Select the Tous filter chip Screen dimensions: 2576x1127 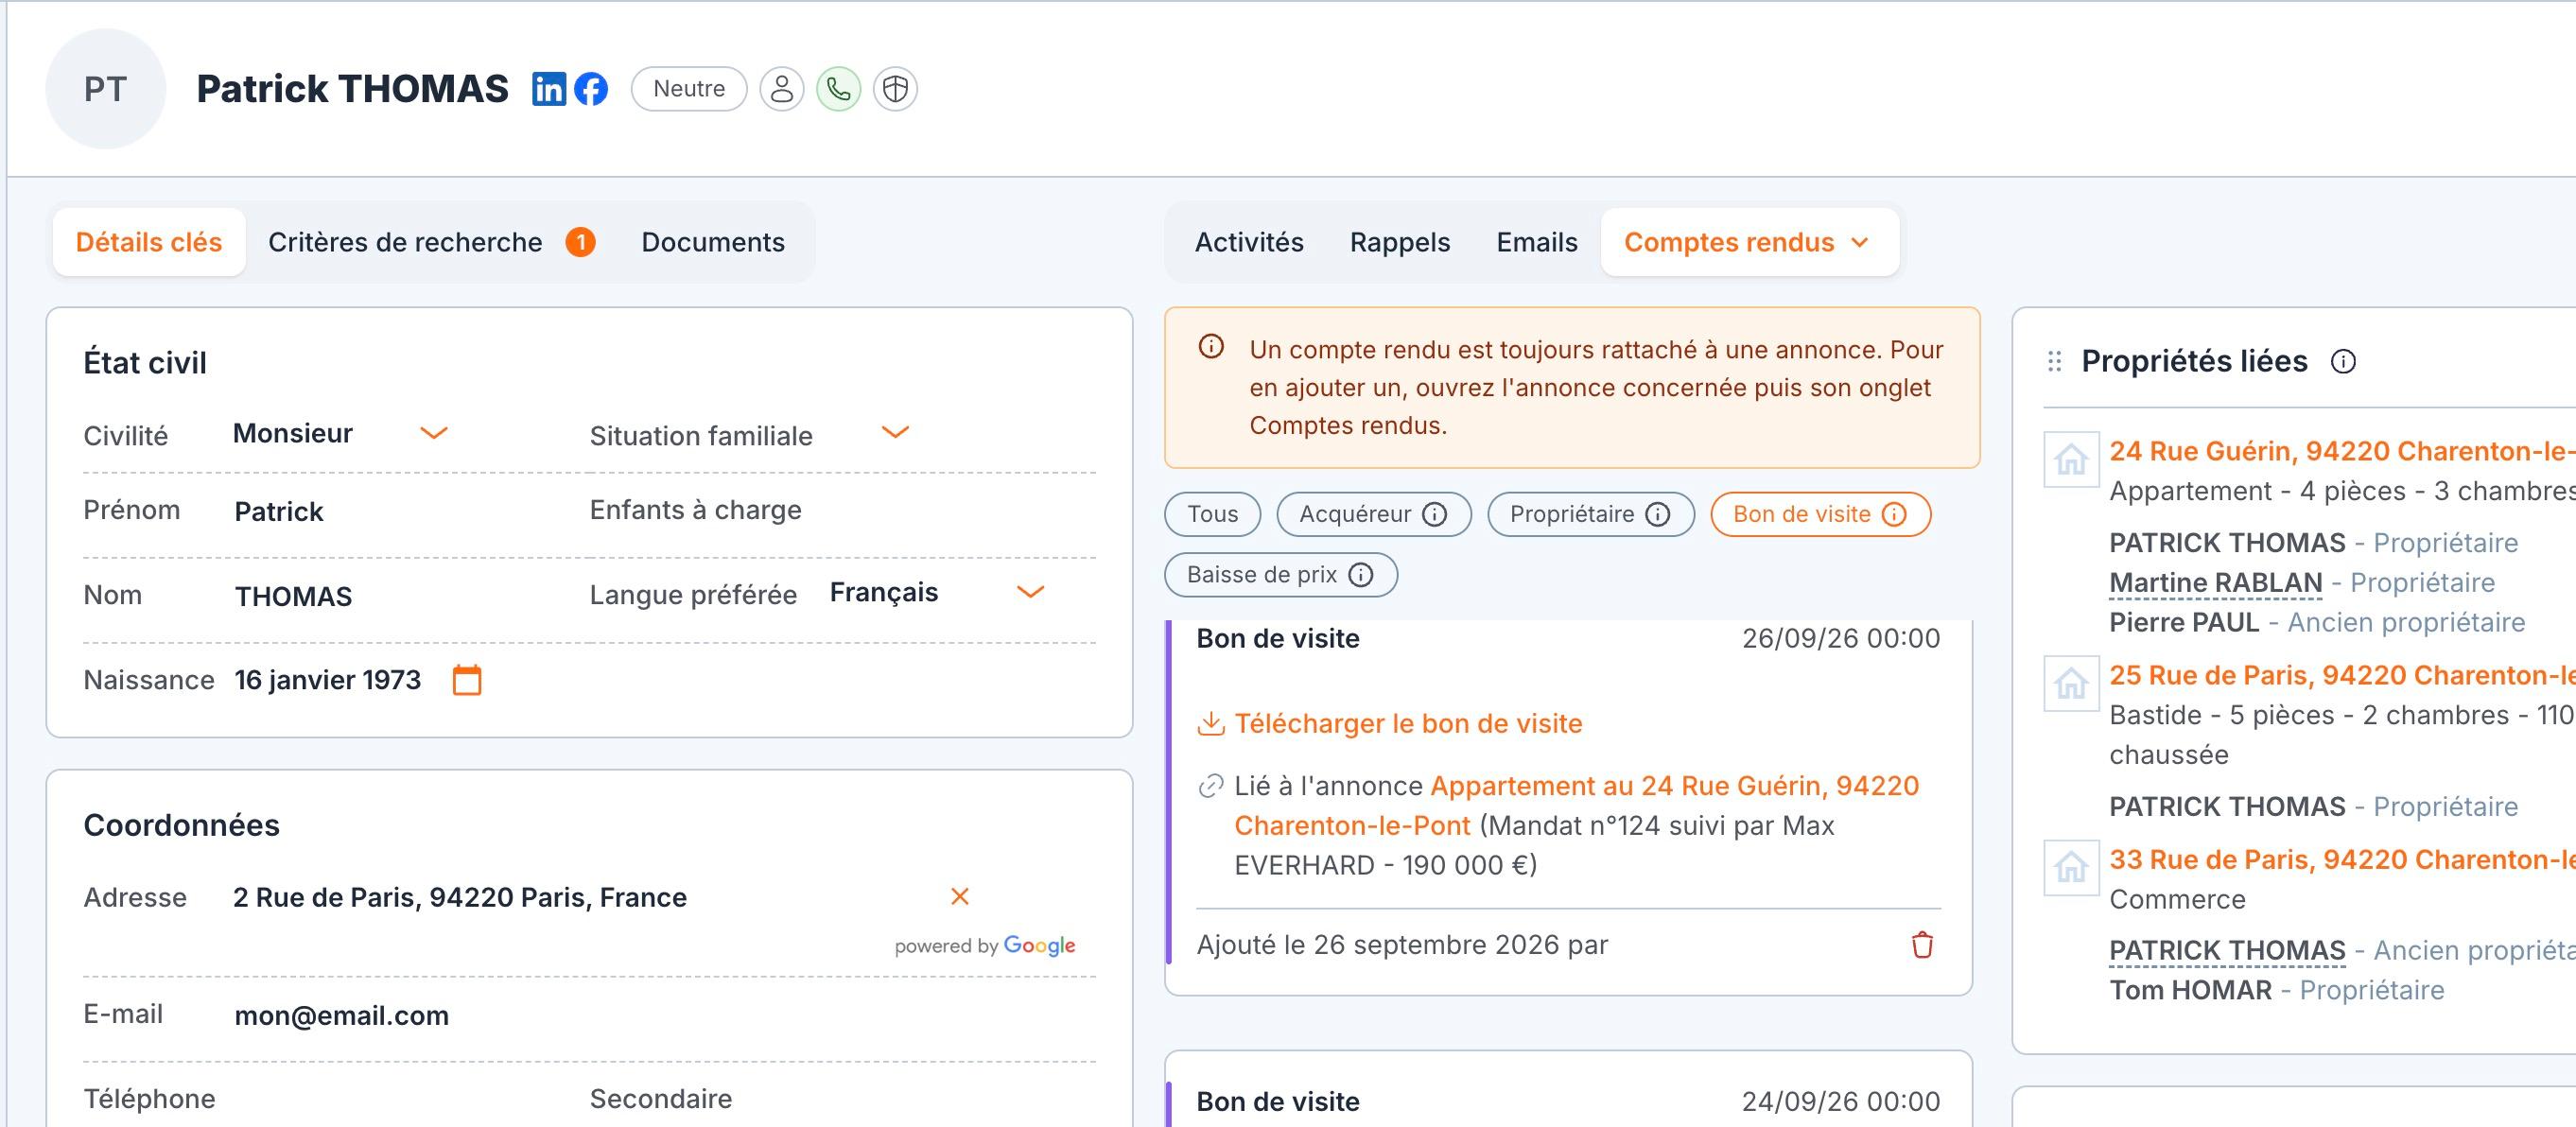pos(1213,514)
